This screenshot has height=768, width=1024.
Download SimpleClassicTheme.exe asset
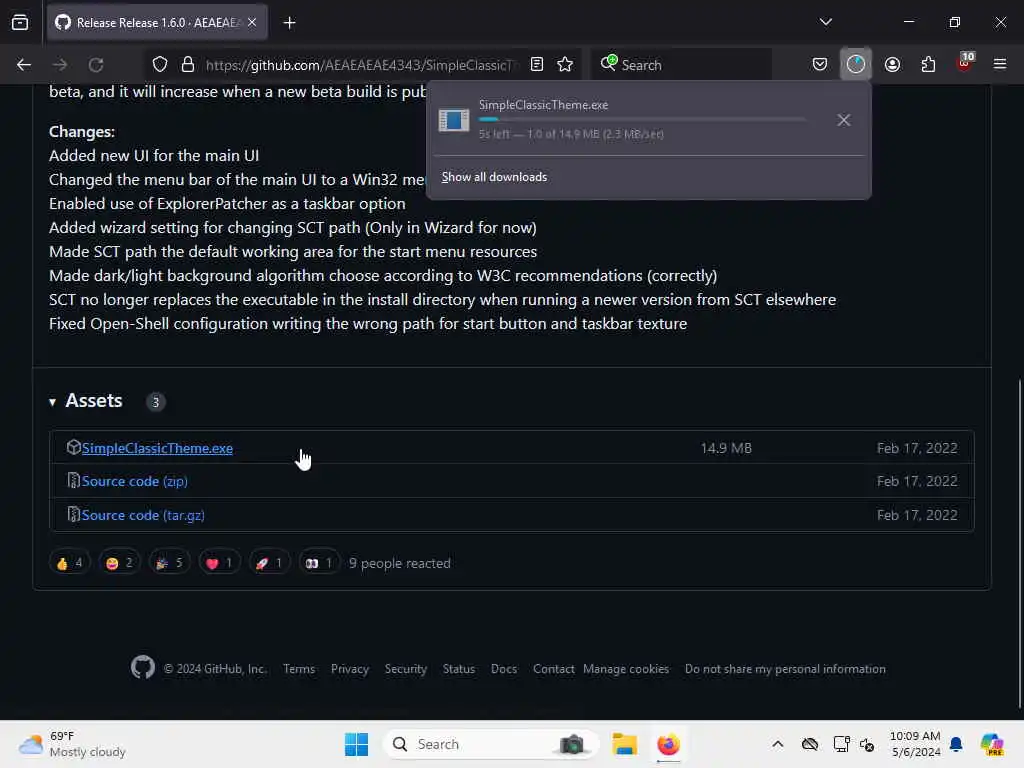click(x=157, y=449)
